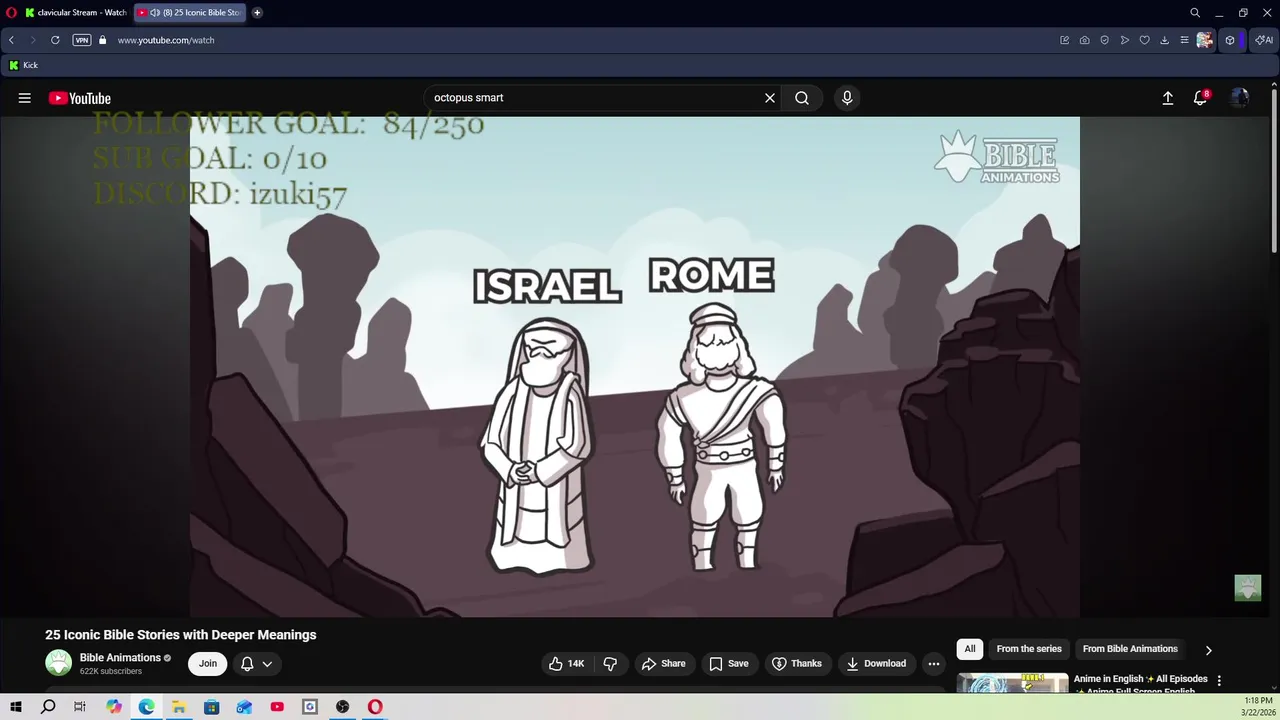The height and width of the screenshot is (720, 1280).
Task: Send a Thanks to the creator
Action: (x=798, y=664)
